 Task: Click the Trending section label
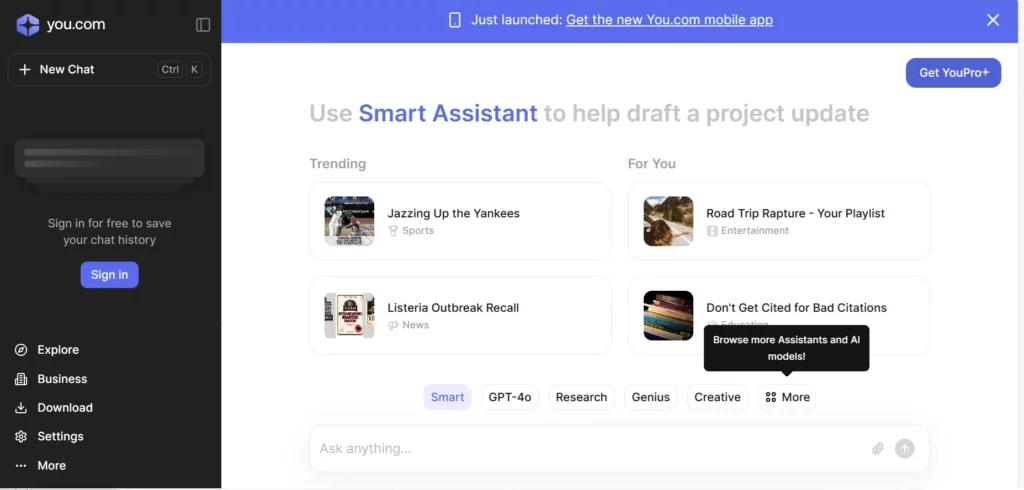(338, 164)
